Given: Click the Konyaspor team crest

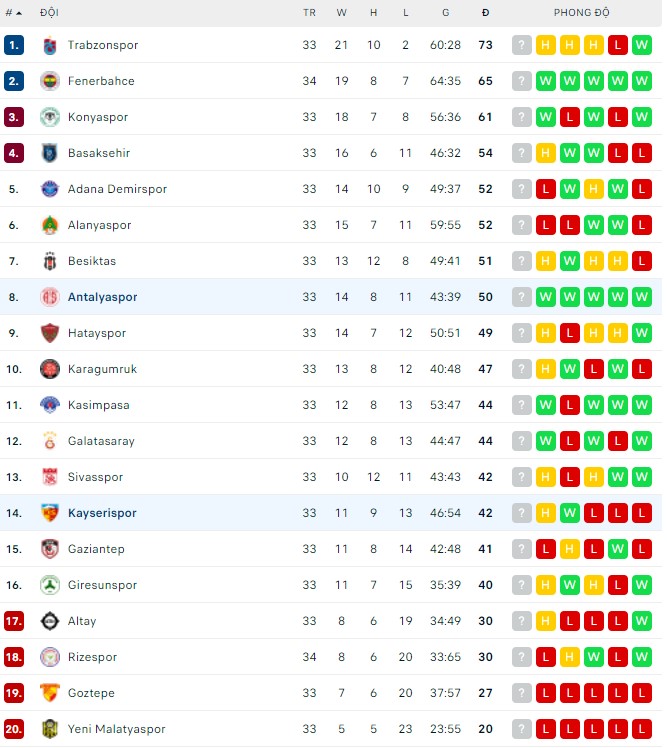Looking at the screenshot, I should tap(50, 117).
